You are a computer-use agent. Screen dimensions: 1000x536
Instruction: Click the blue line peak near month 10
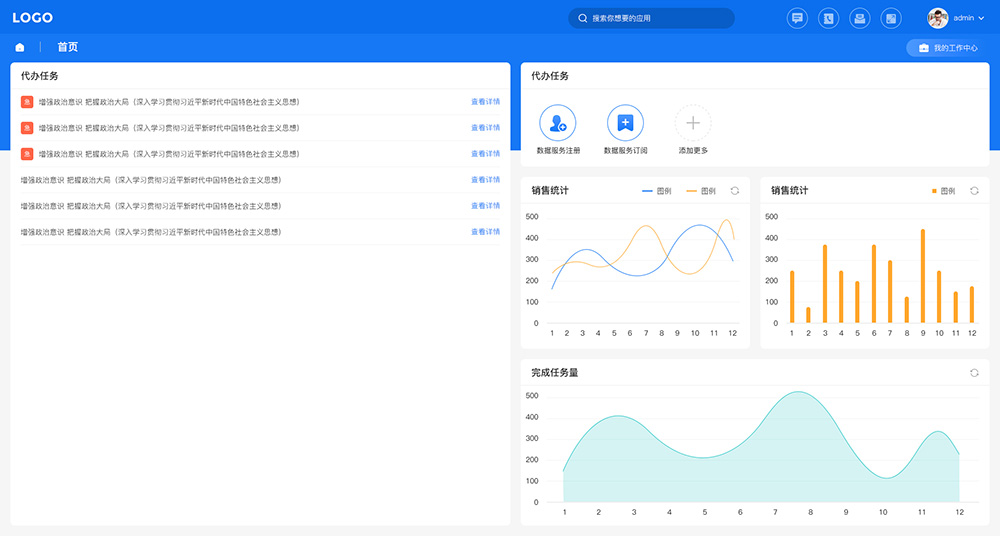700,225
